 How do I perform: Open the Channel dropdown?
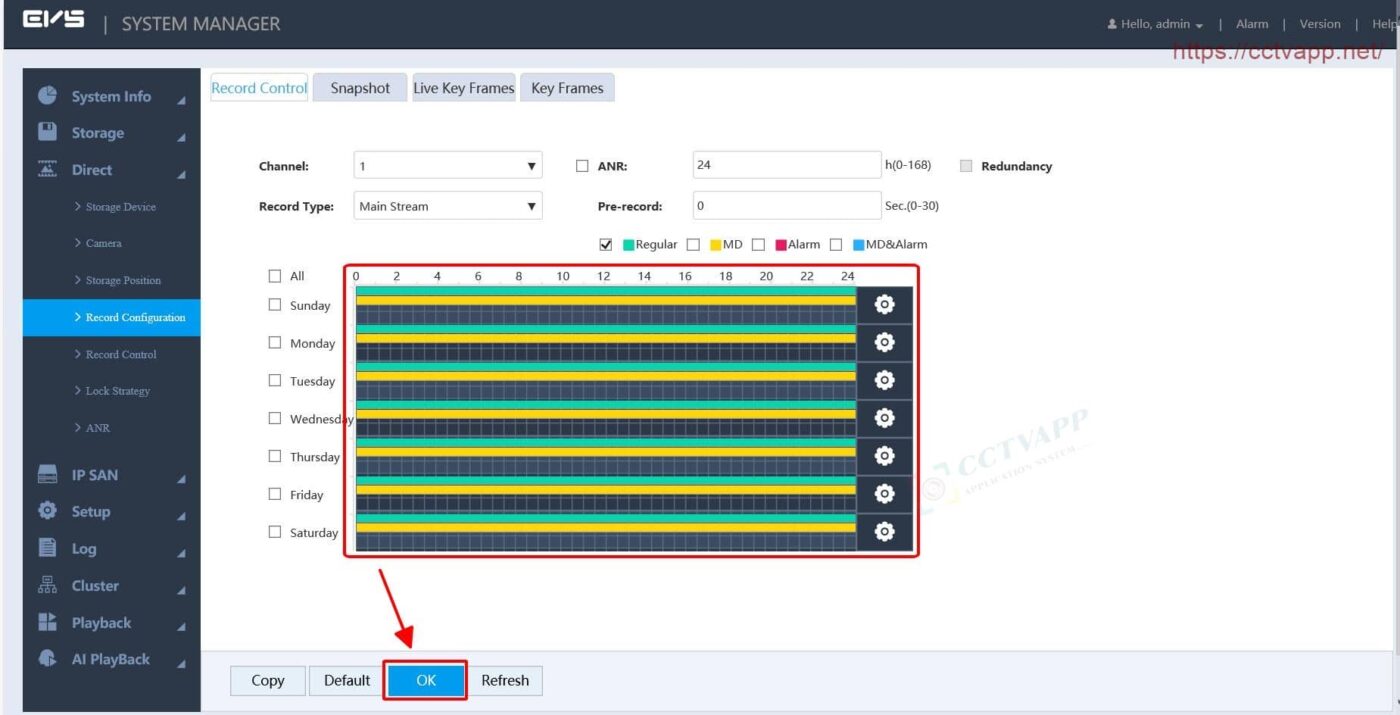click(x=447, y=166)
